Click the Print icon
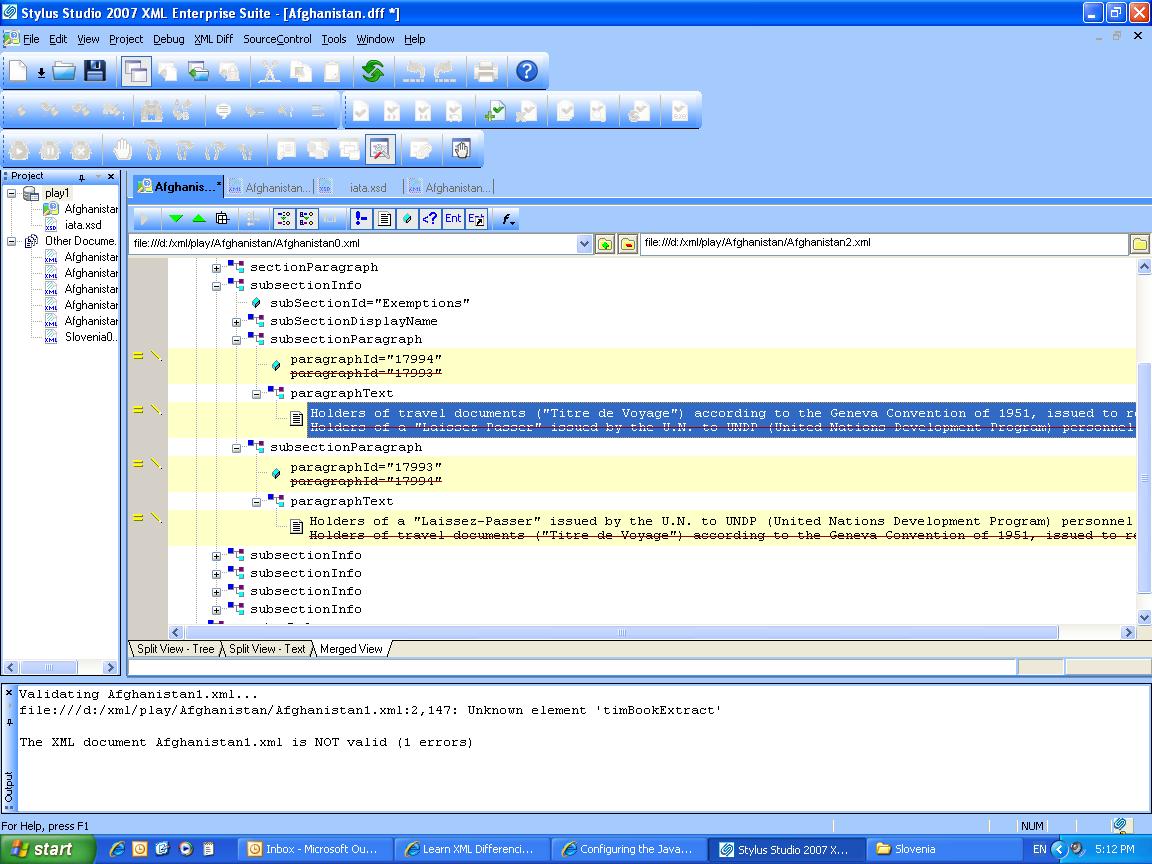Viewport: 1152px width, 864px height. (486, 71)
